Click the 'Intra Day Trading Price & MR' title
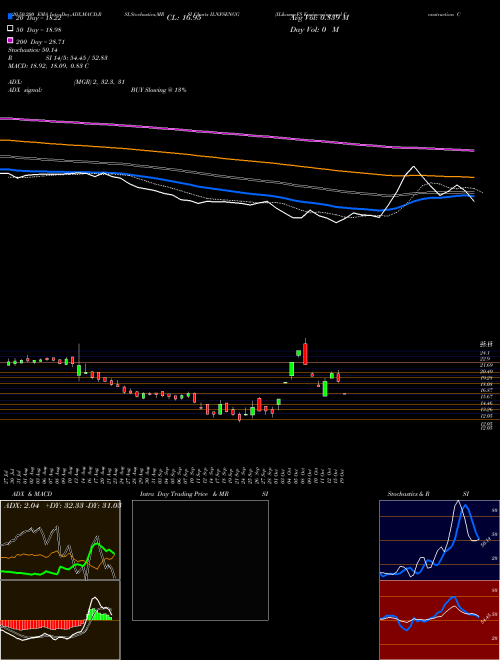 (184, 494)
